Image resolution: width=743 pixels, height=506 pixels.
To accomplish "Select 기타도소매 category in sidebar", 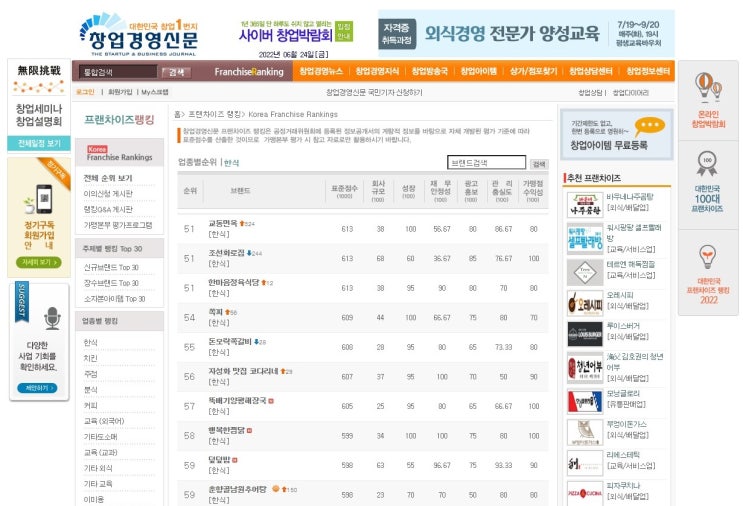I will pos(100,436).
